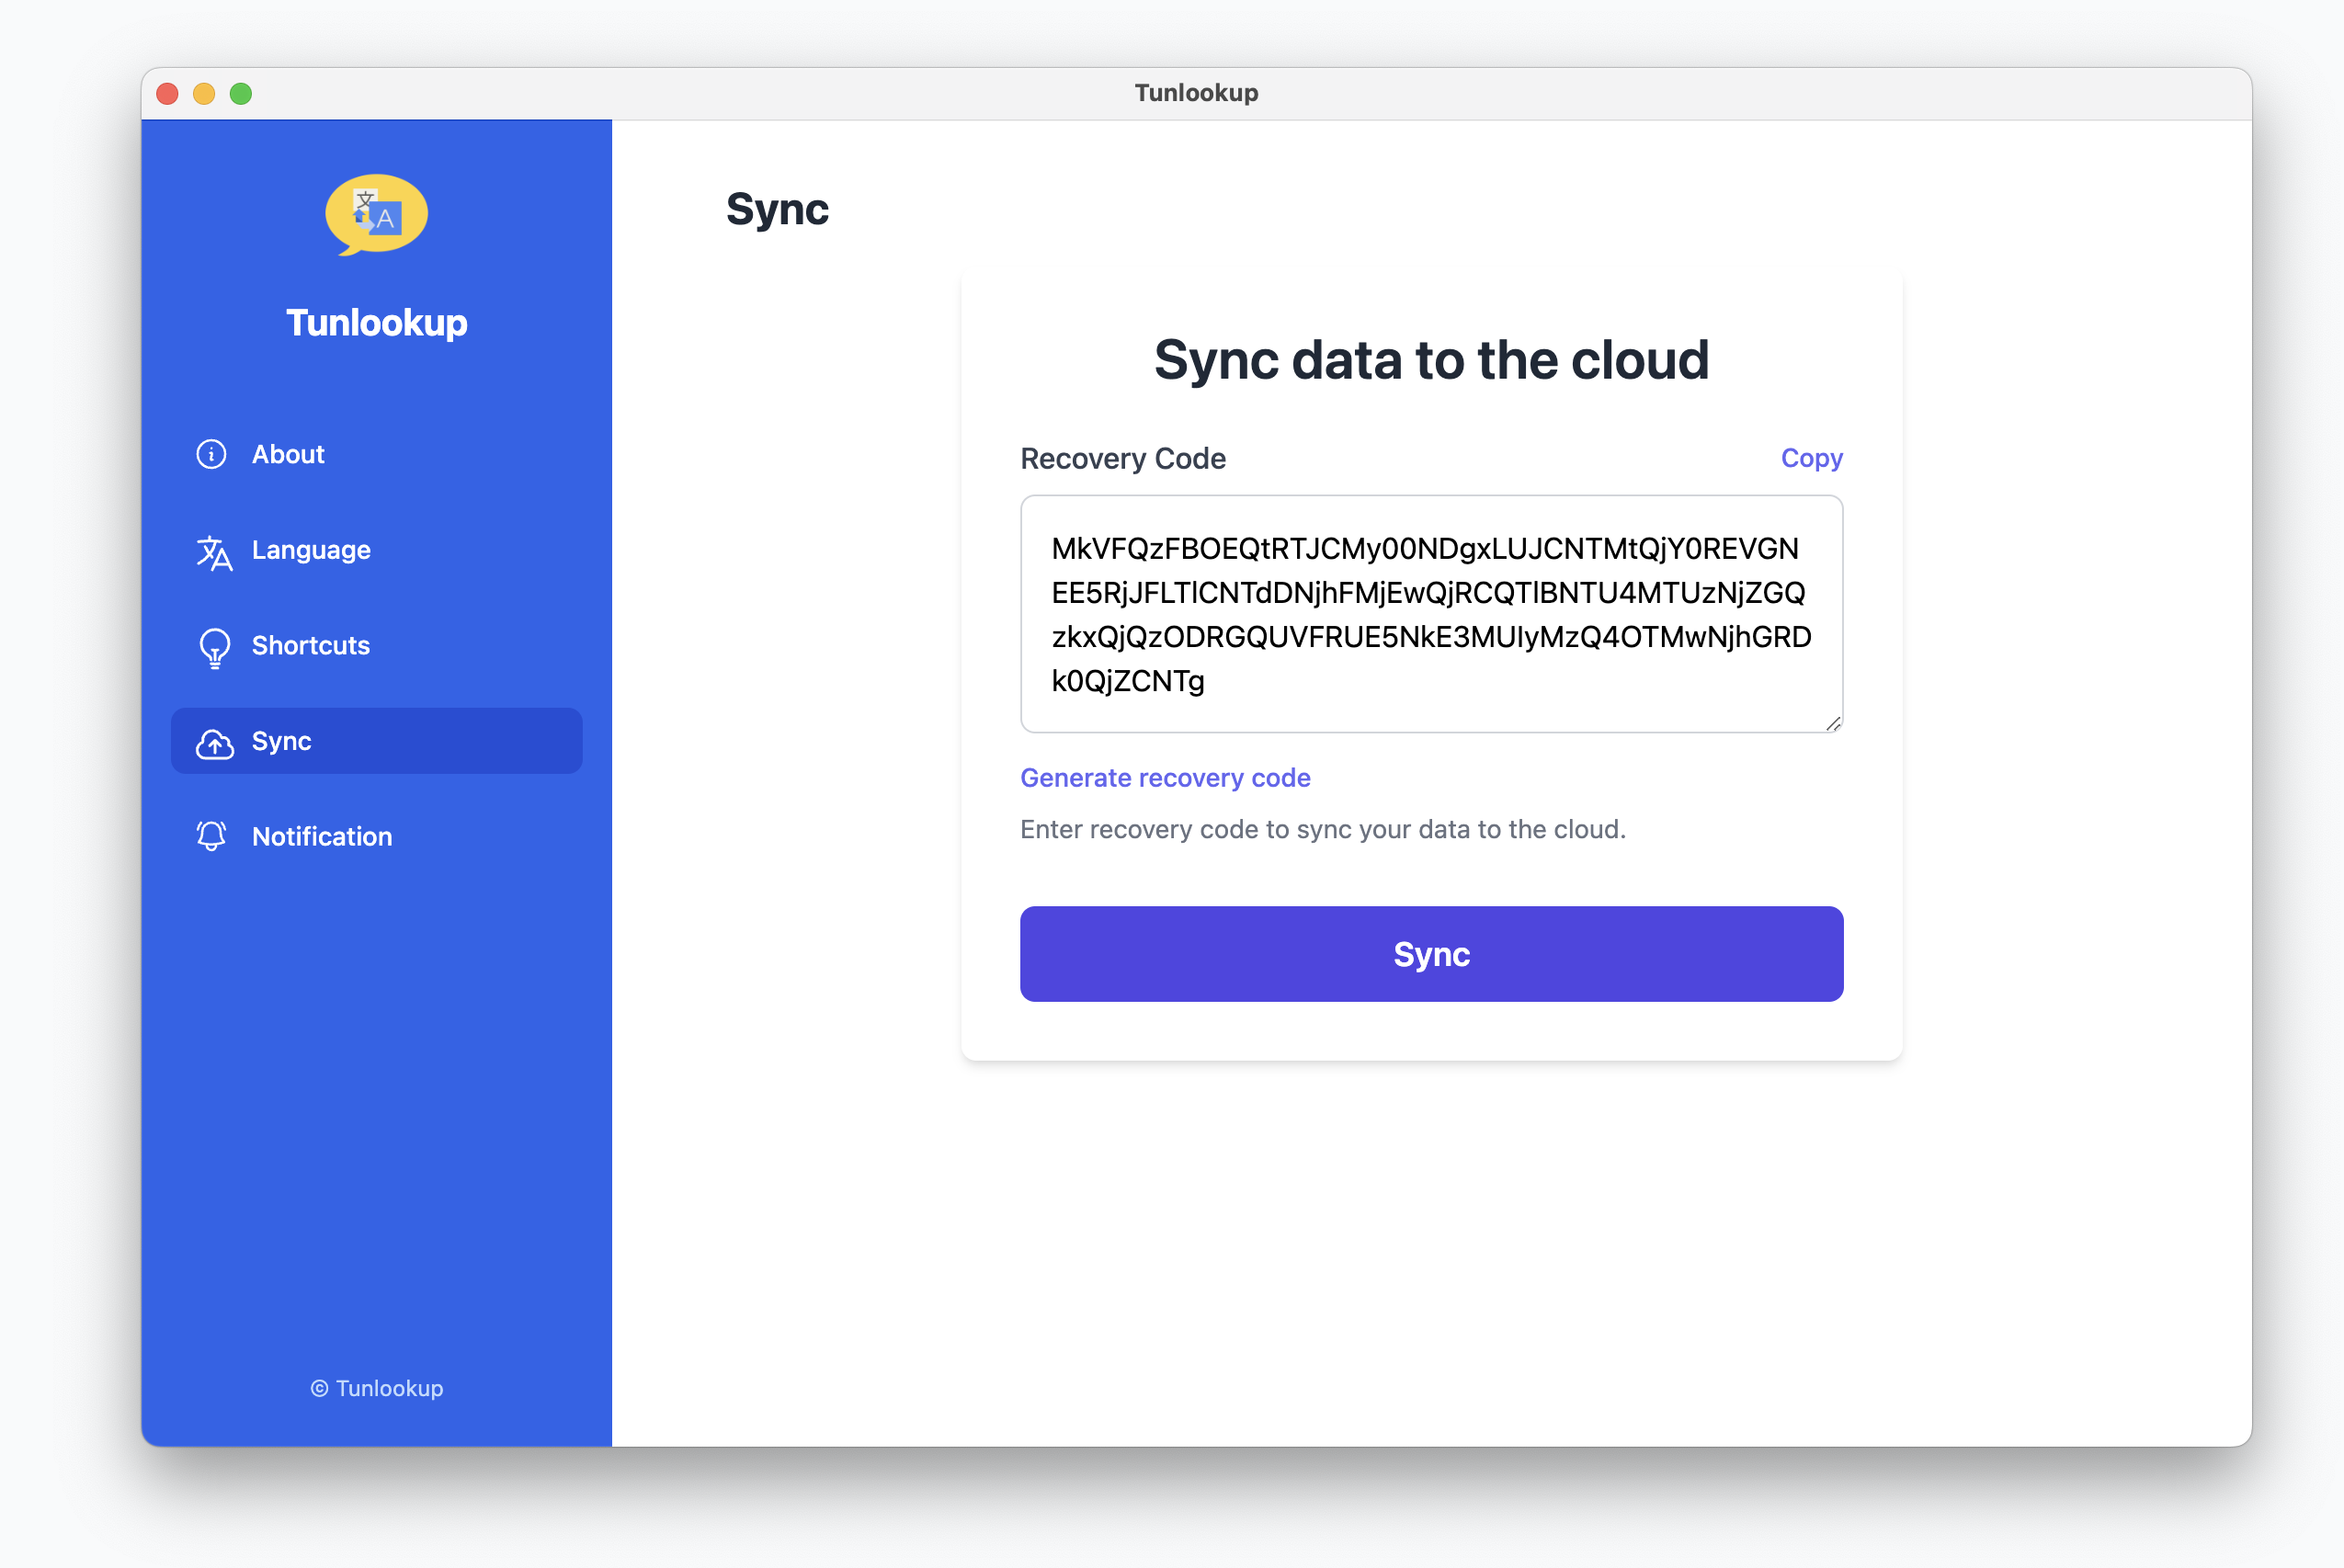Click the Shortcuts lightbulb icon
Viewport: 2344px width, 1568px height.
coord(214,647)
